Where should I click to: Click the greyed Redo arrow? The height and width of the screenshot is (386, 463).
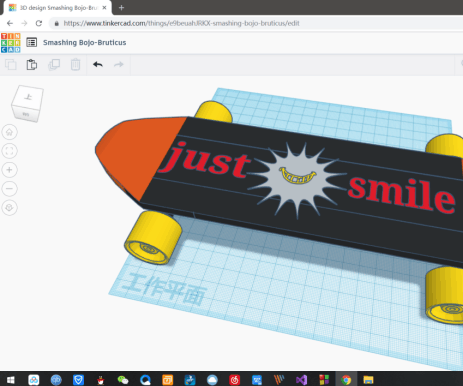119,64
